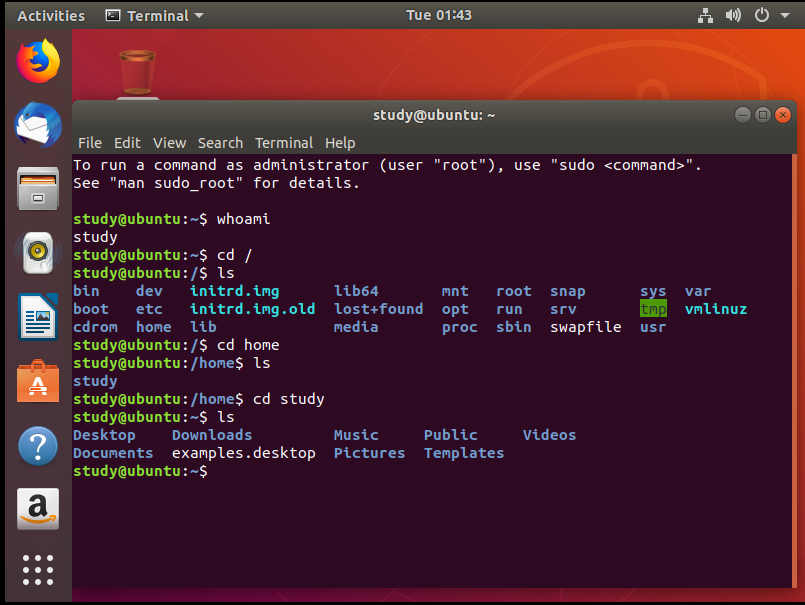
Task: Click the Activities button
Action: [x=51, y=15]
